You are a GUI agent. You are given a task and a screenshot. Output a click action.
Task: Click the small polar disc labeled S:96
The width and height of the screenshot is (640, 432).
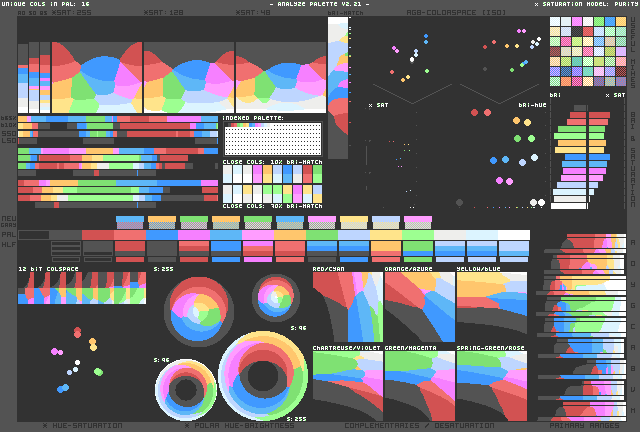275,296
